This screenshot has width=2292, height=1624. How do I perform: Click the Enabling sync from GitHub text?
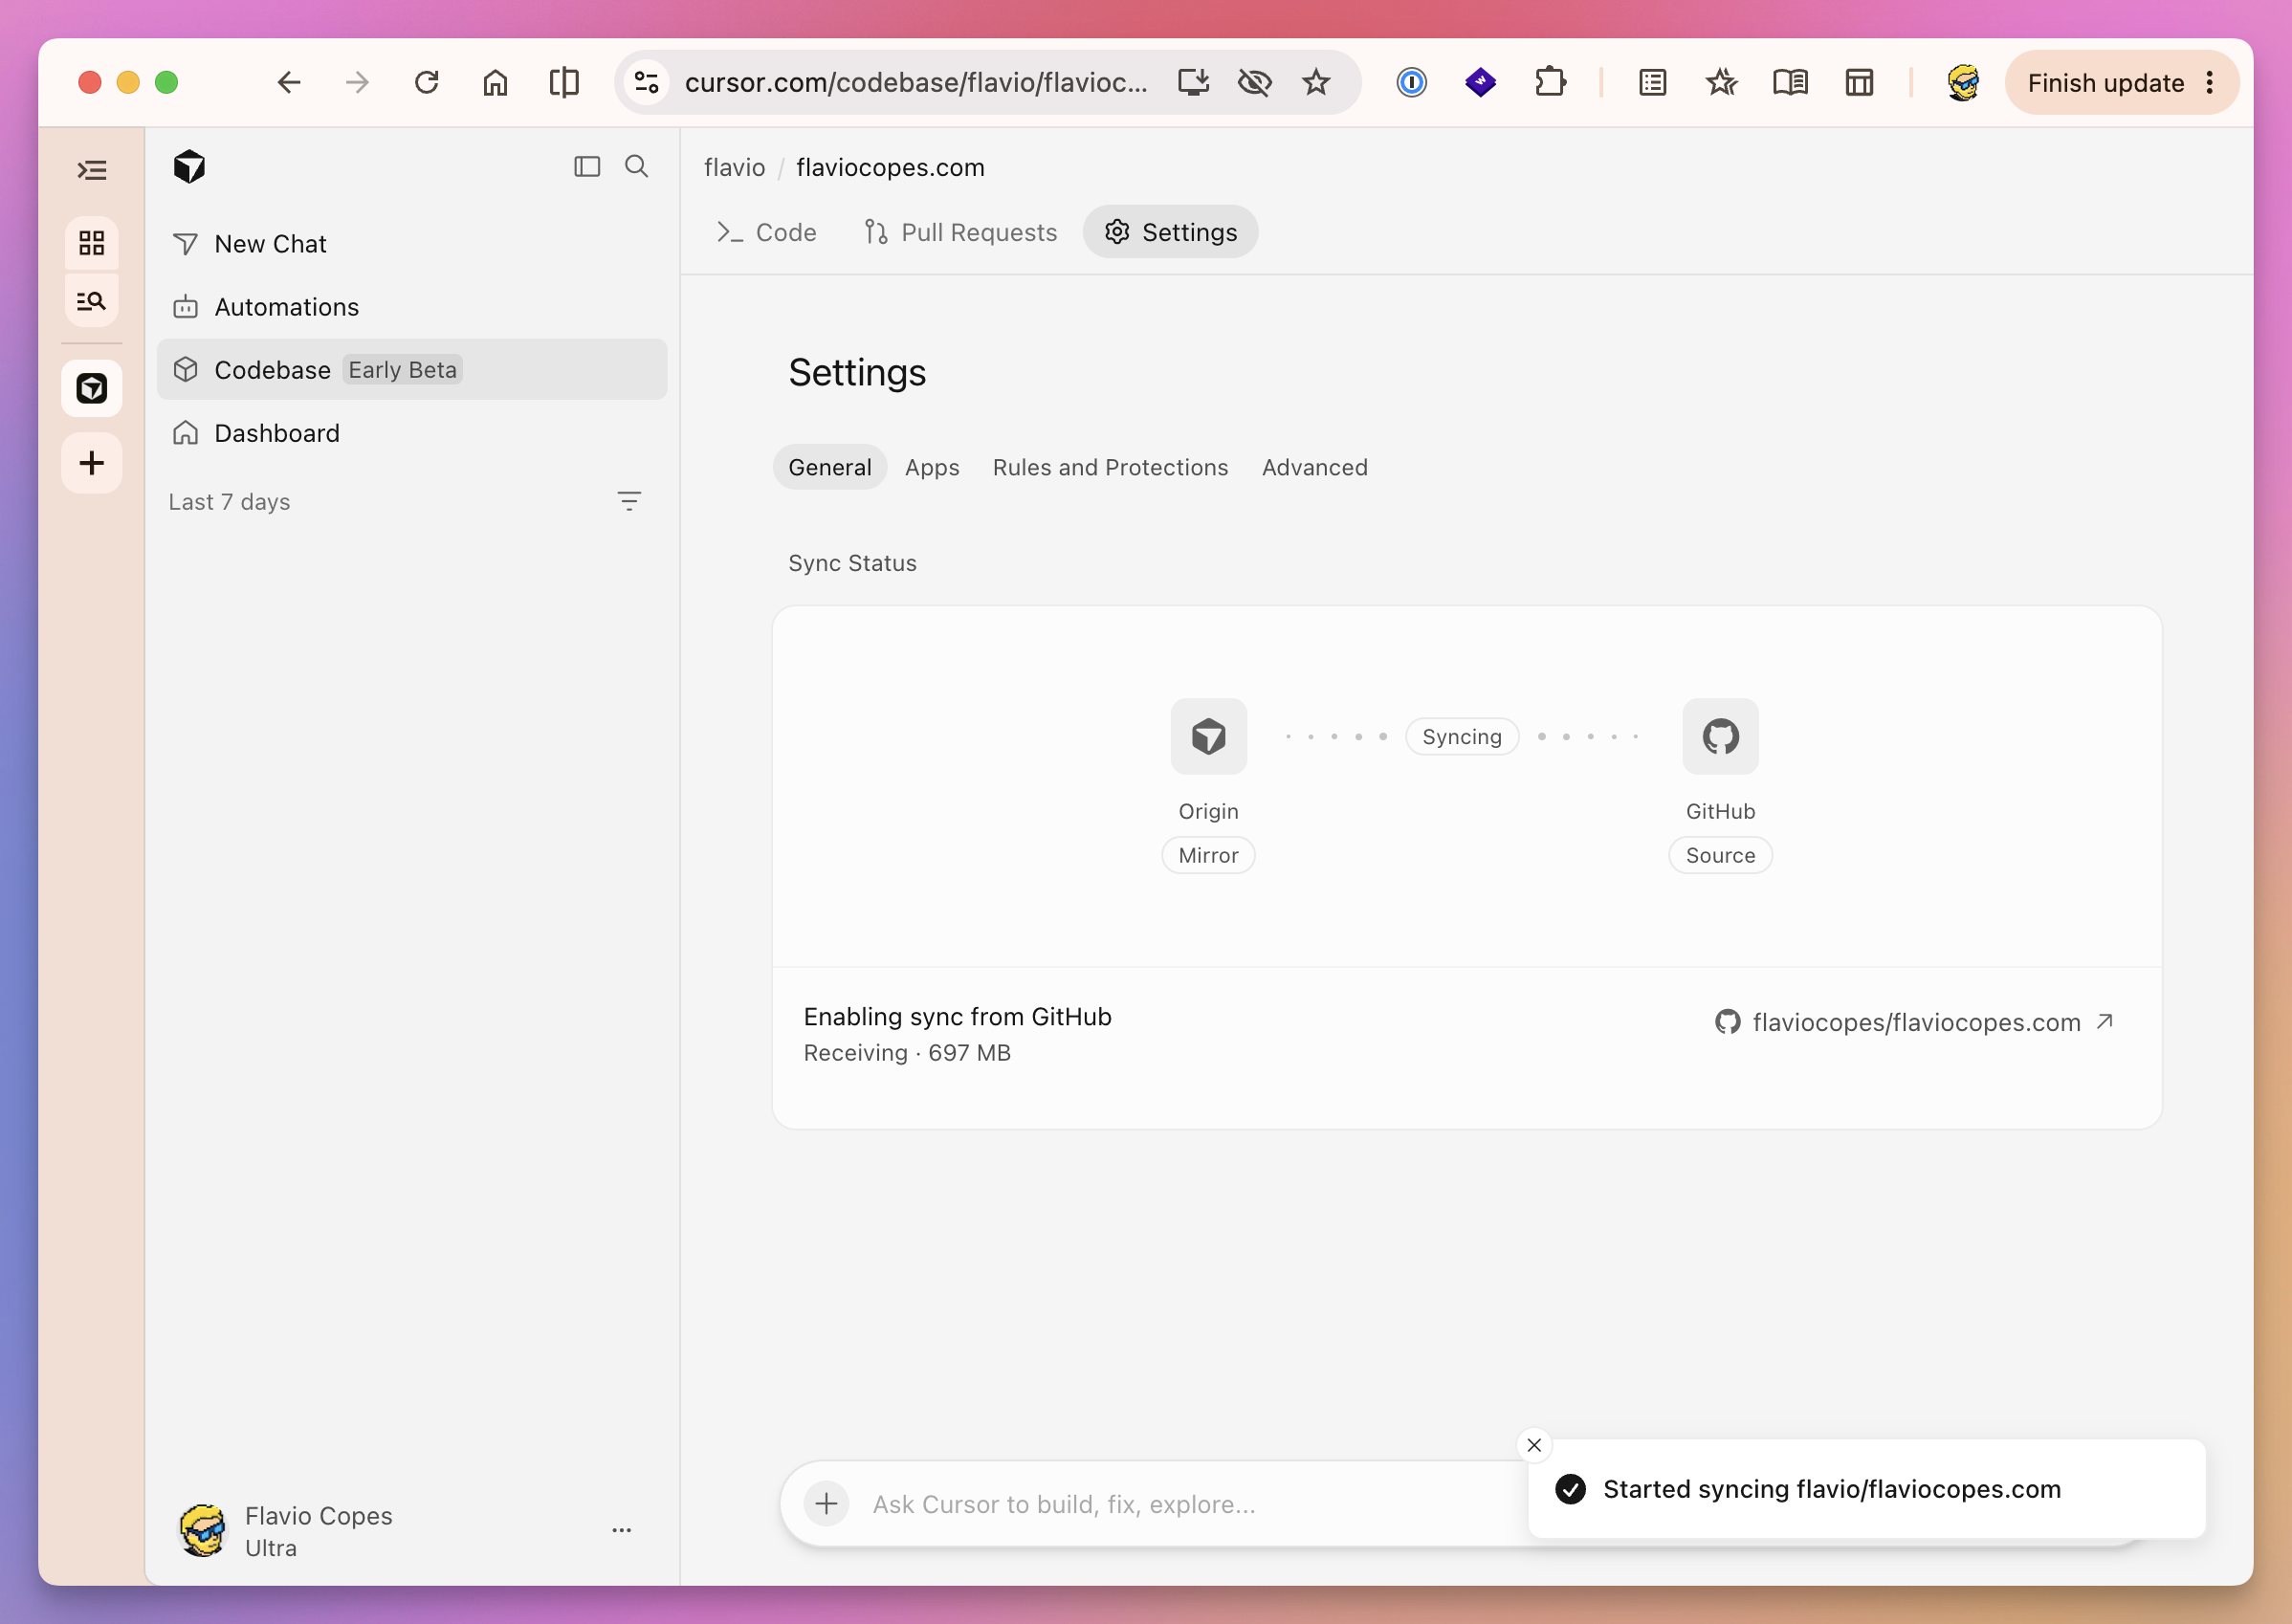pos(958,1017)
